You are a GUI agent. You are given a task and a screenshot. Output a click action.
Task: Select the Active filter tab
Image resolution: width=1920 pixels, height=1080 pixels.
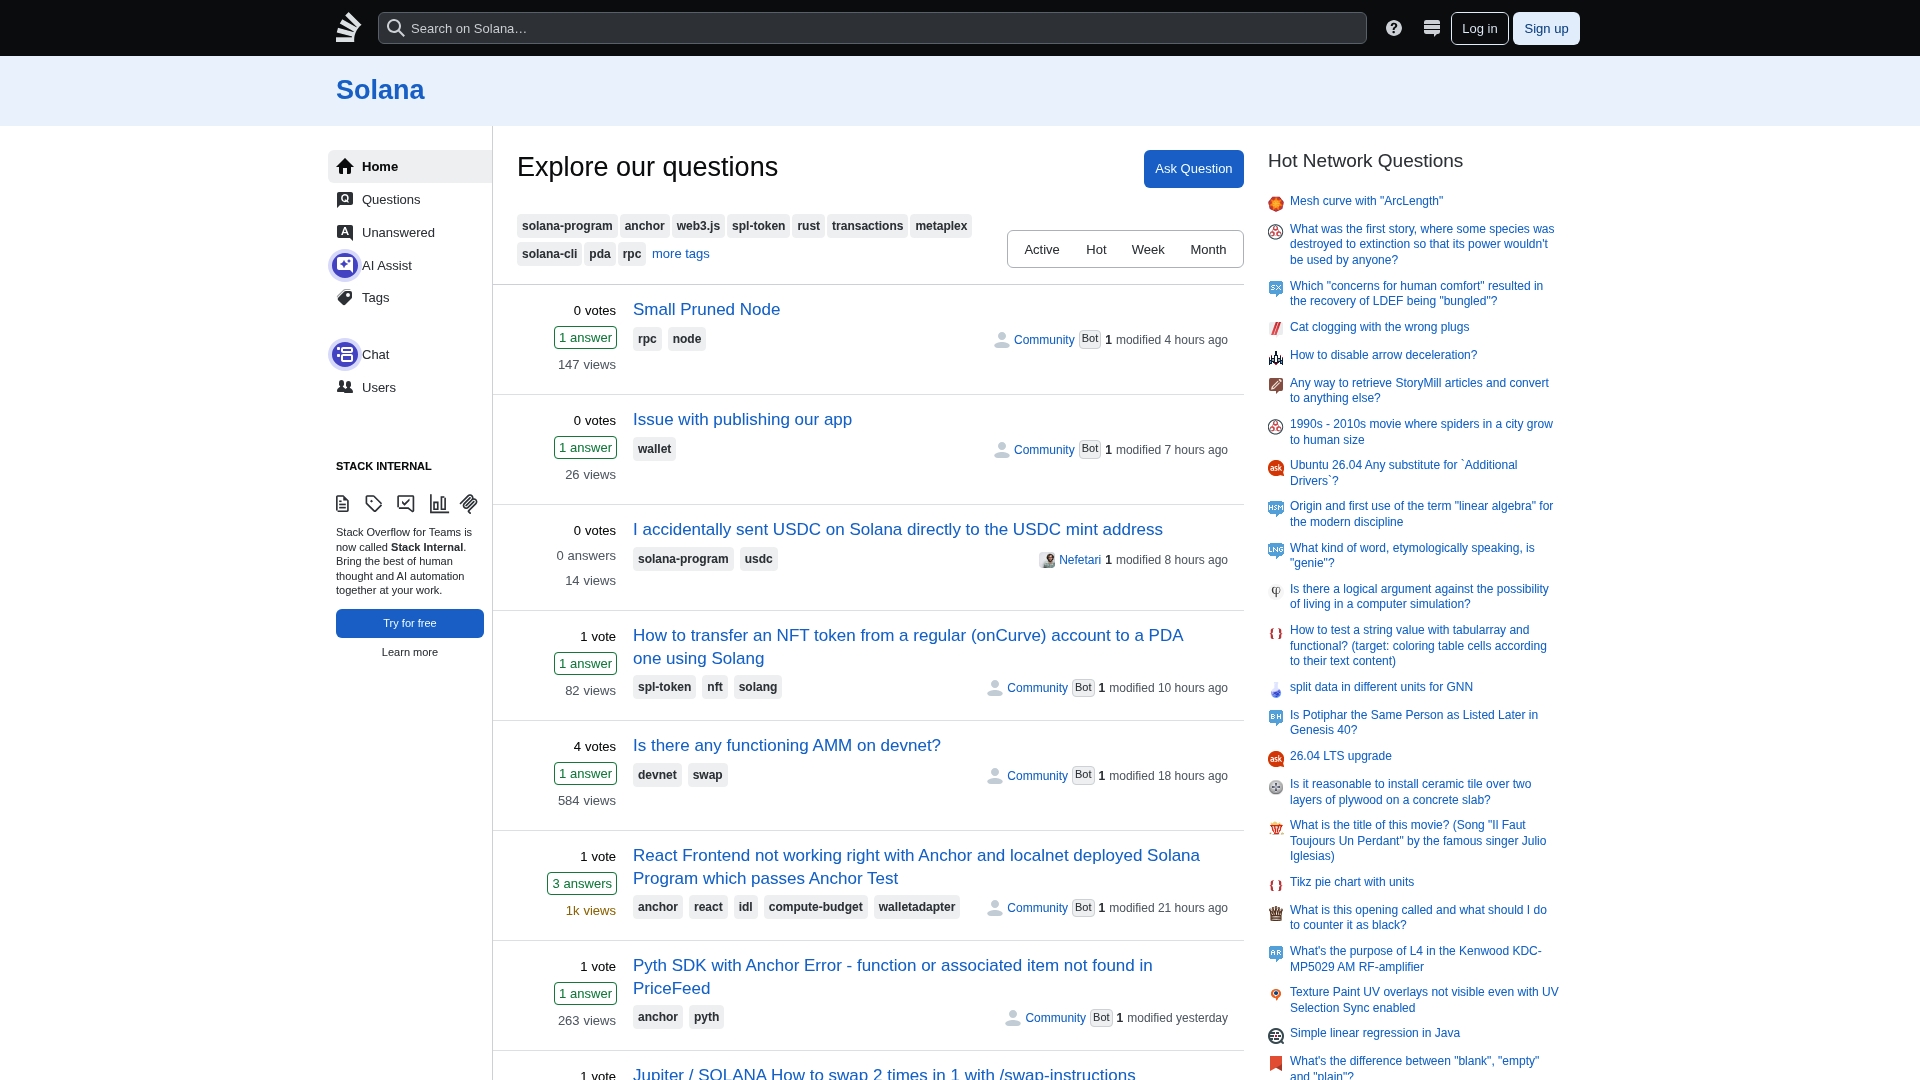[1041, 250]
